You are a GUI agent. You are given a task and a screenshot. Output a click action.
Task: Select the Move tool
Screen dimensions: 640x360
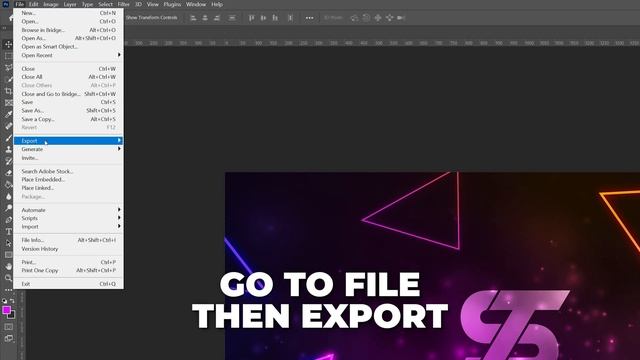coord(8,44)
